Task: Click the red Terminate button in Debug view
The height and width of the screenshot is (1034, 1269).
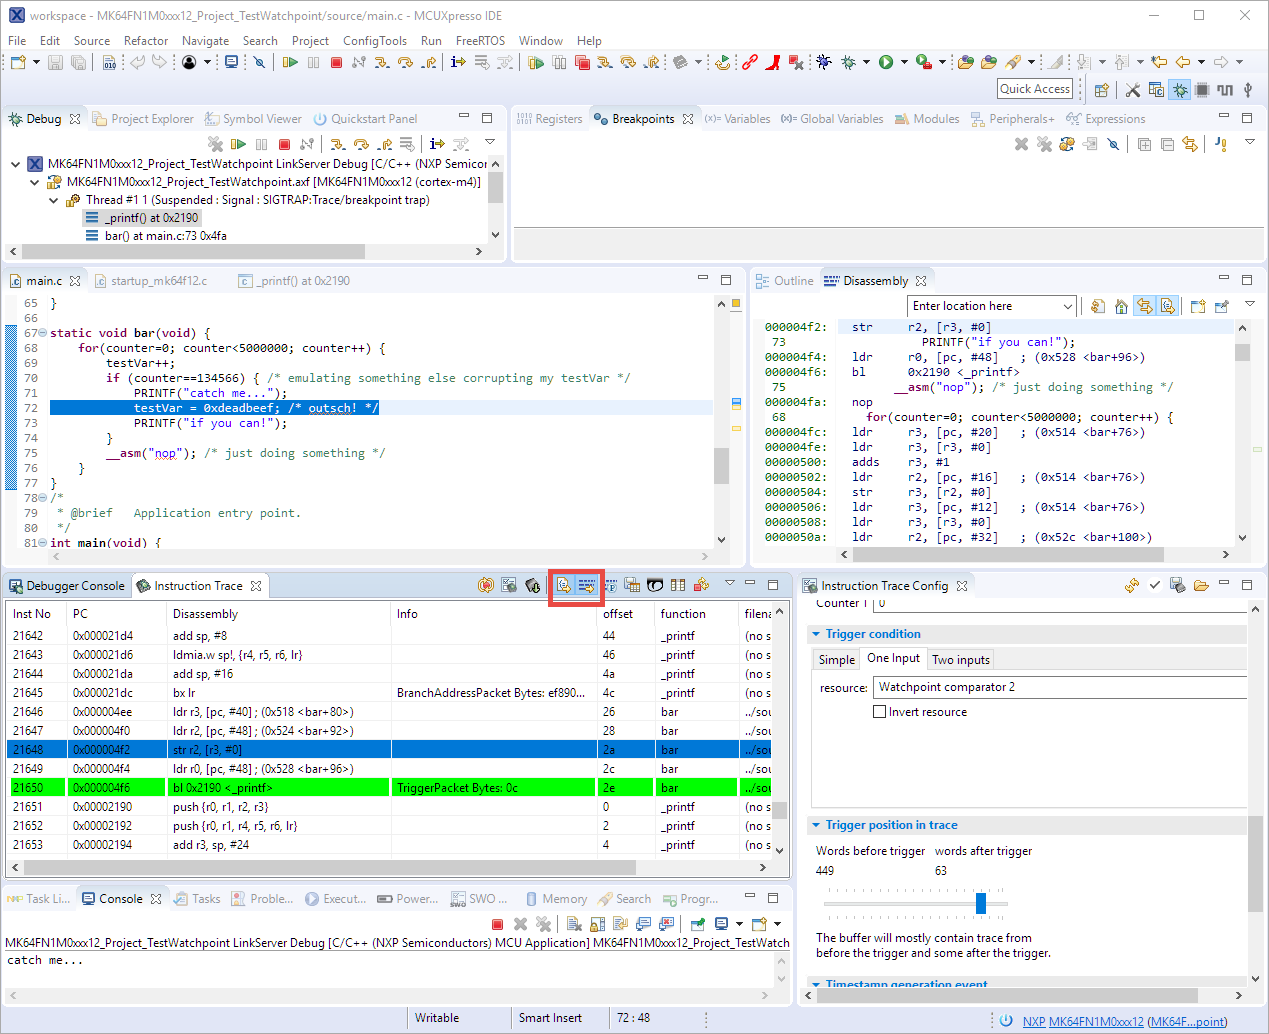Action: click(x=285, y=144)
